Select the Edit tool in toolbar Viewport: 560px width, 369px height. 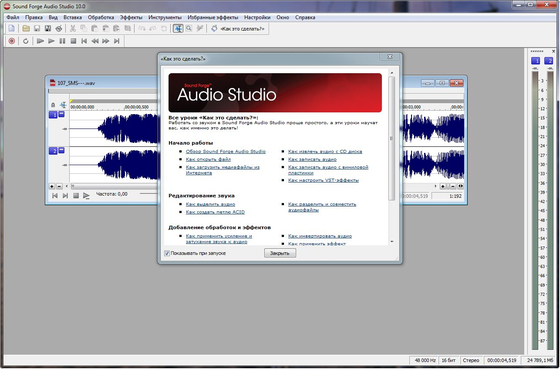point(178,29)
